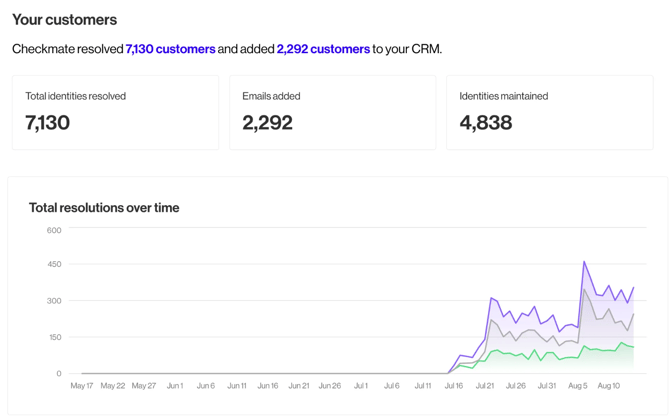Click the Your customers heading
This screenshot has height=416, width=670.
[x=64, y=19]
